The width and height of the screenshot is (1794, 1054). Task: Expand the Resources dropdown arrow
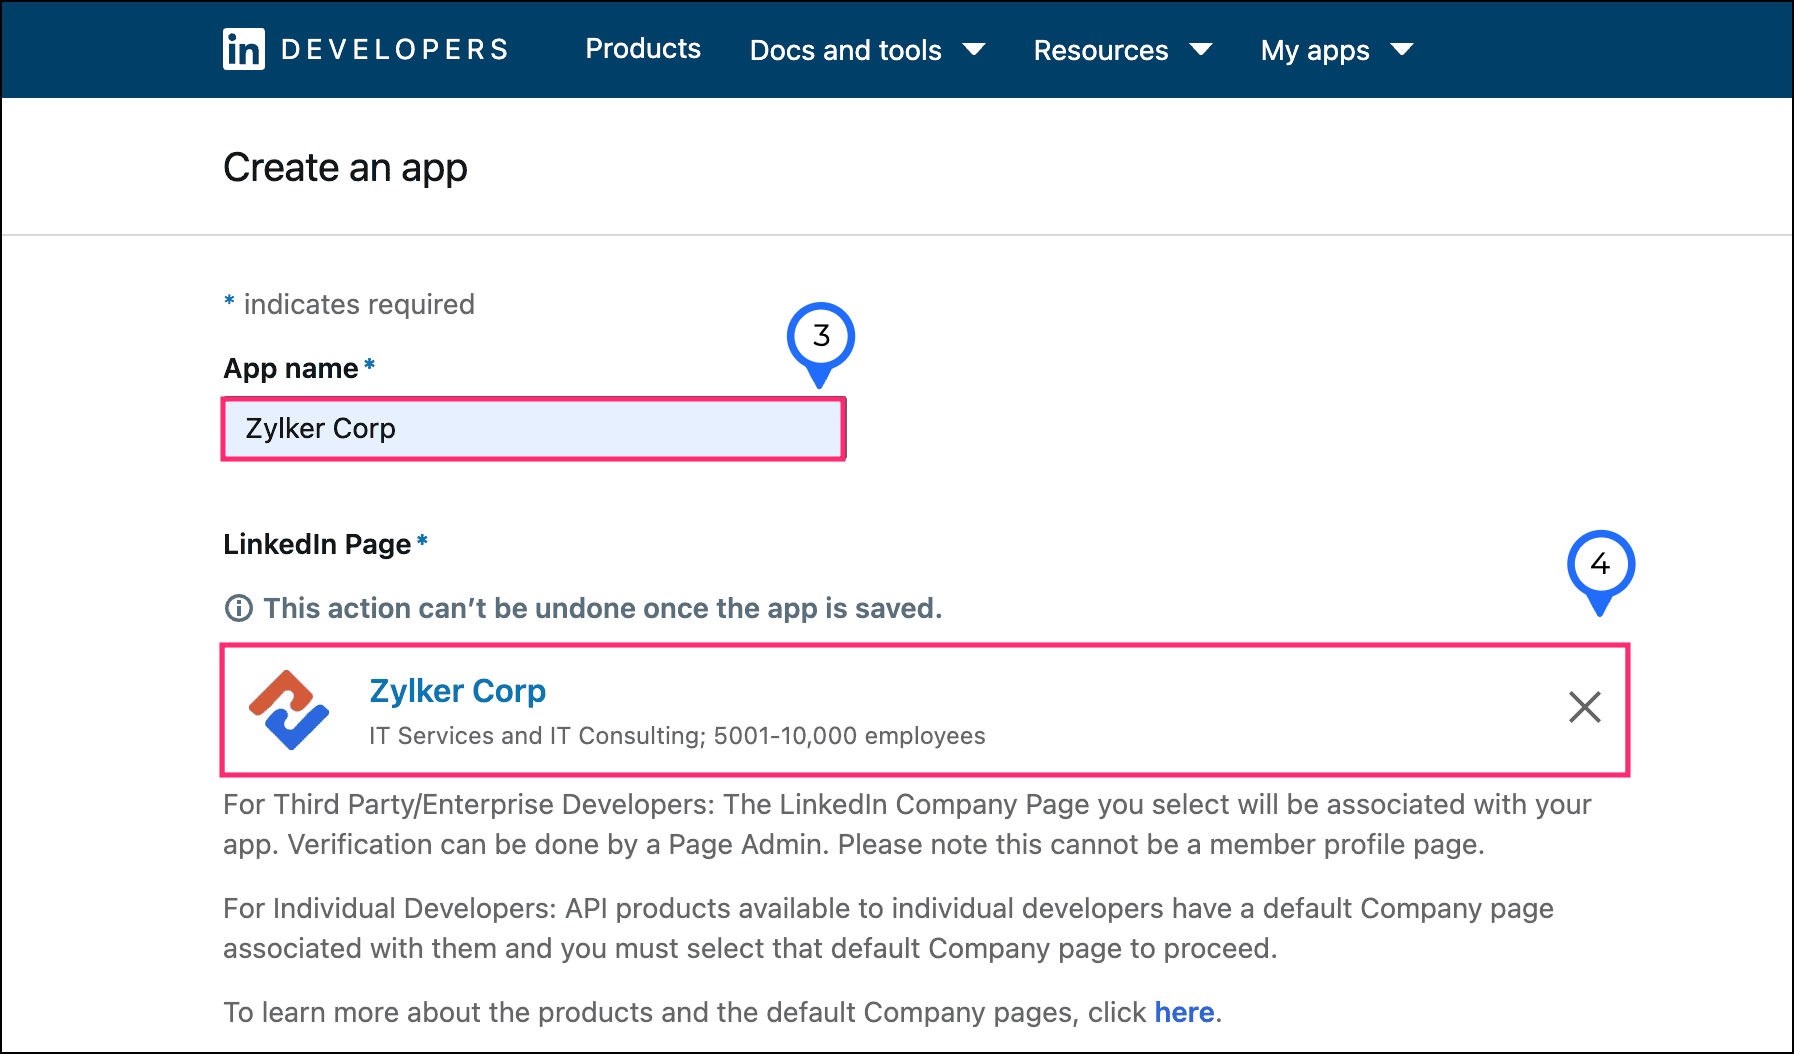coord(1201,50)
